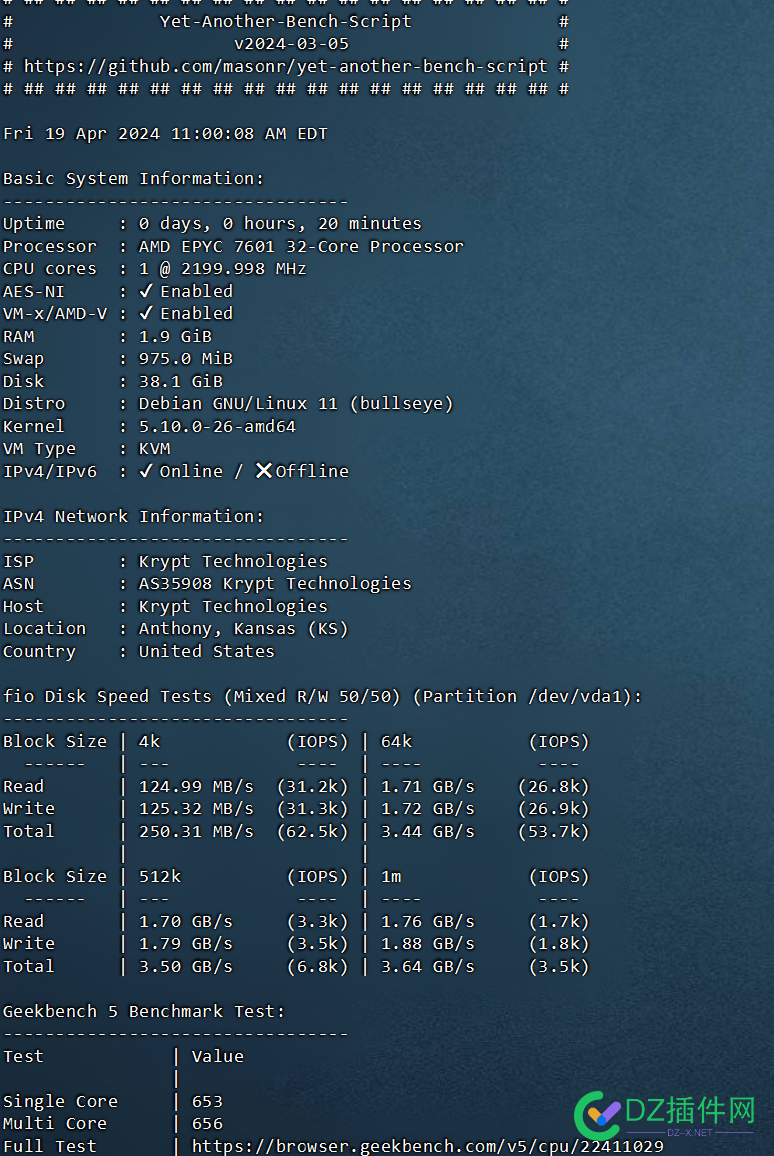Select 64k total IOPS (53.7k)
The height and width of the screenshot is (1156, 774).
click(554, 832)
